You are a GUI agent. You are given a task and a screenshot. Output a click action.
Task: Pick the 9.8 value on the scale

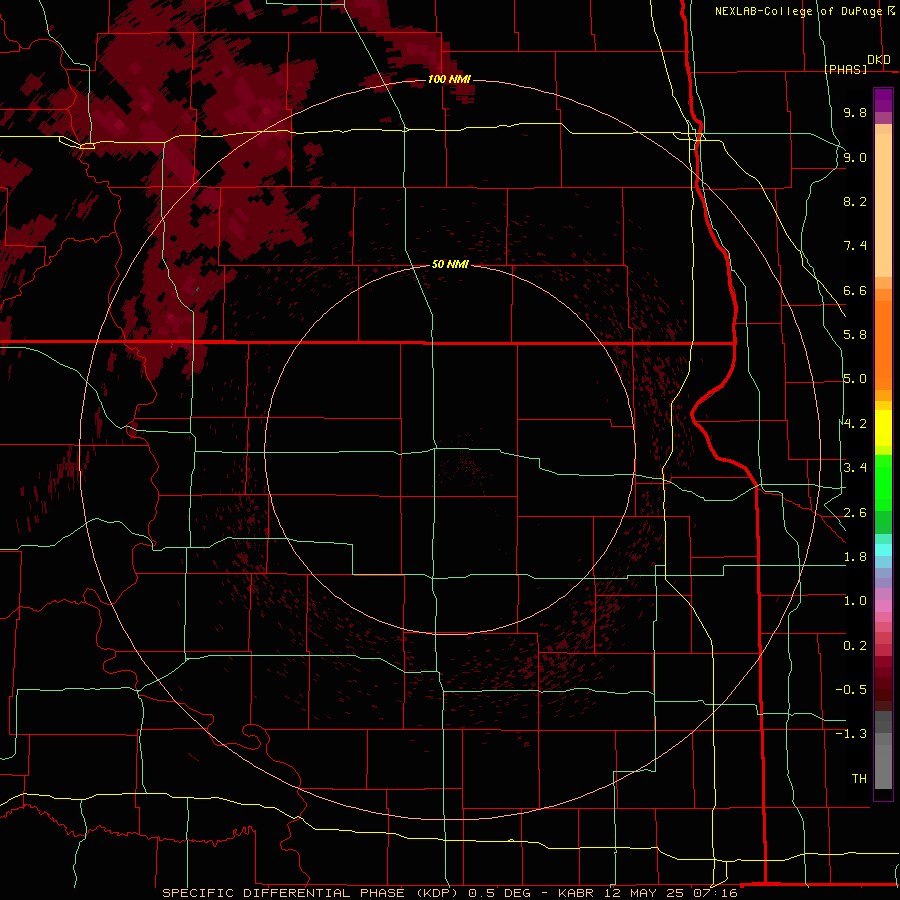[855, 112]
